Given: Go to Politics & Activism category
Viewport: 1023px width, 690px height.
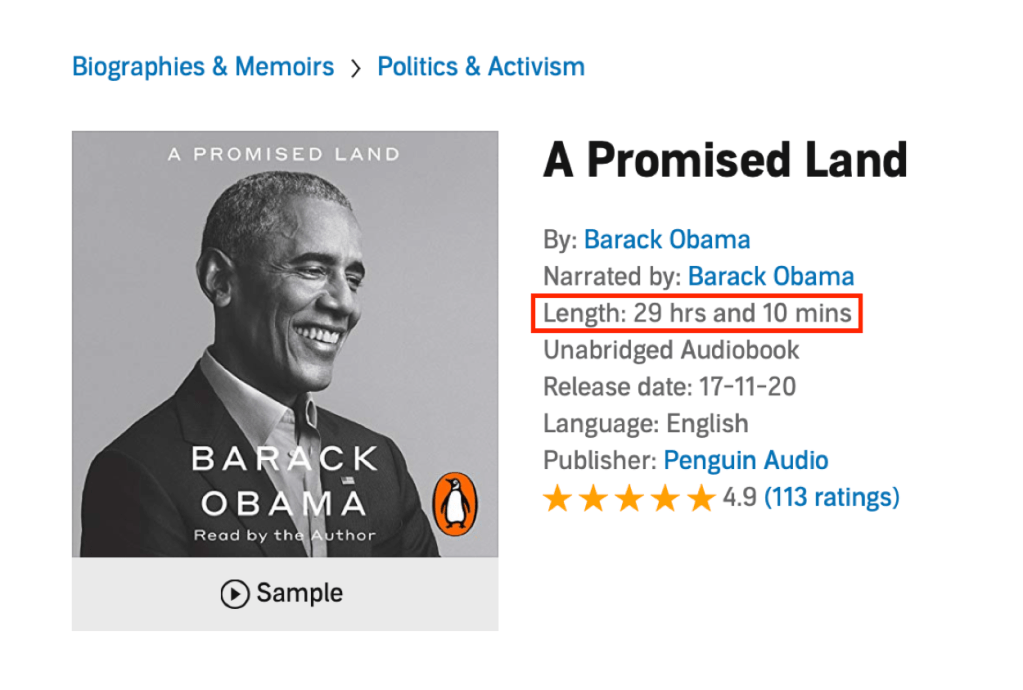Looking at the screenshot, I should [x=481, y=67].
